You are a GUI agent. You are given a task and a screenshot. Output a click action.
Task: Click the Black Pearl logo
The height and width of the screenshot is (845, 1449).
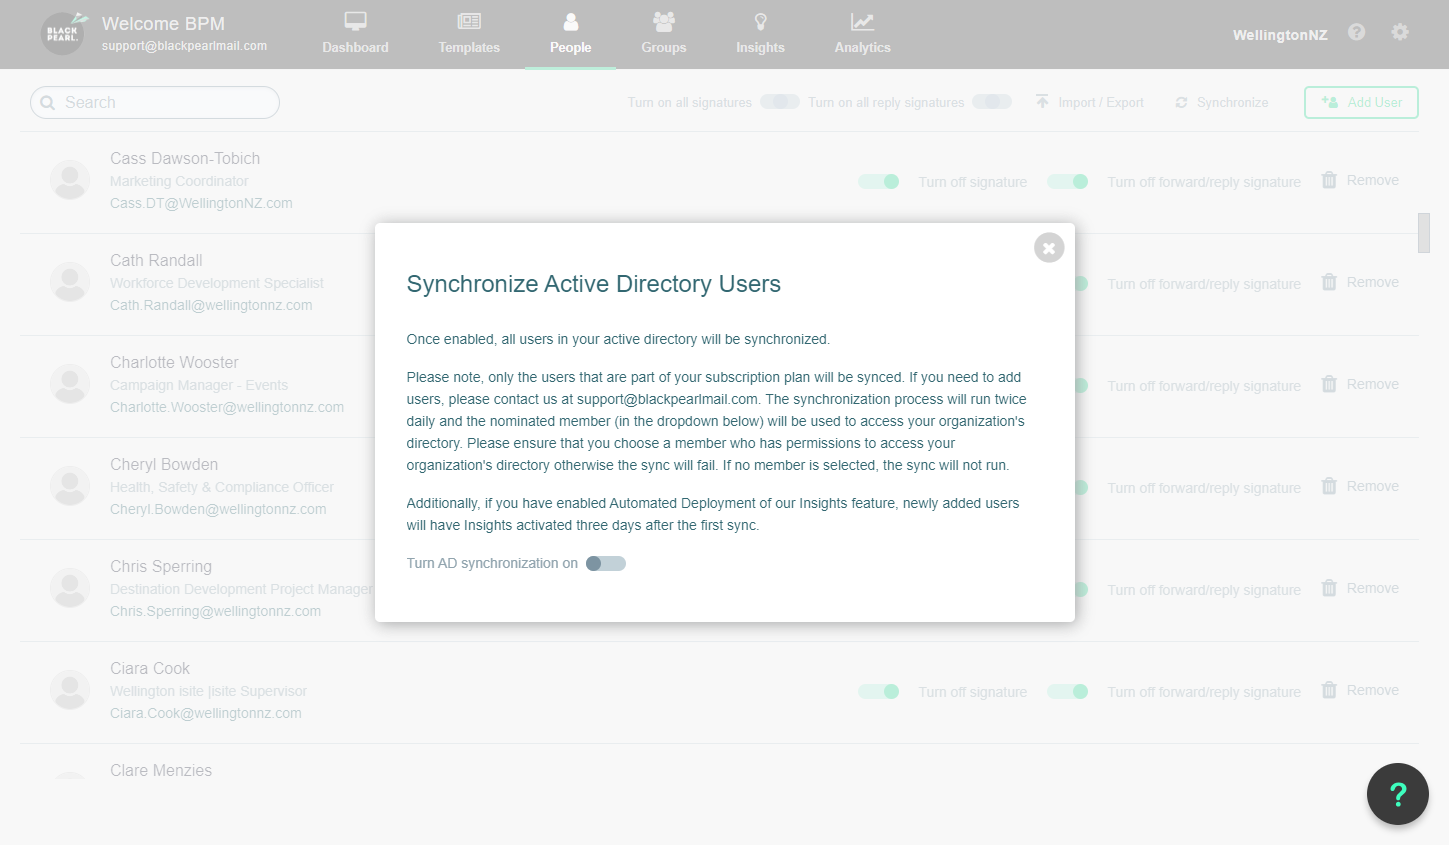point(62,33)
